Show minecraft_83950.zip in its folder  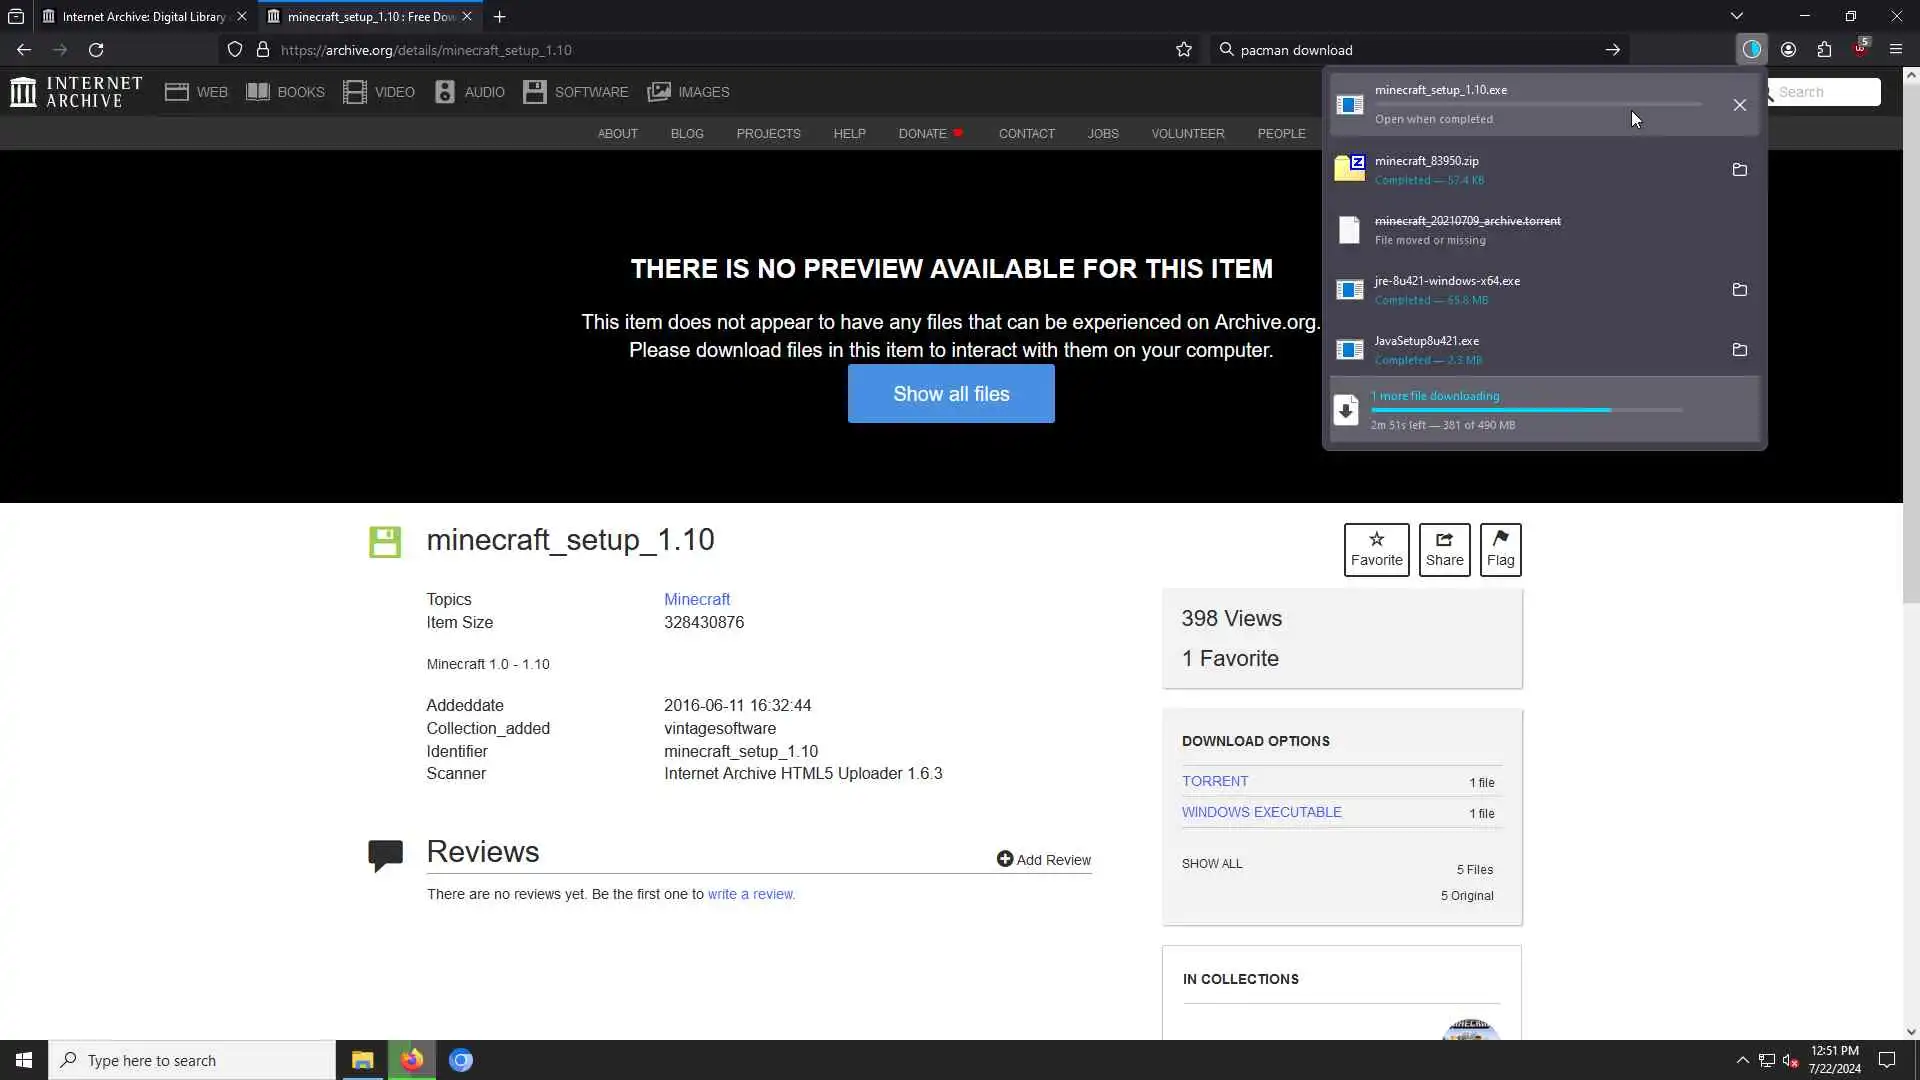click(1739, 170)
